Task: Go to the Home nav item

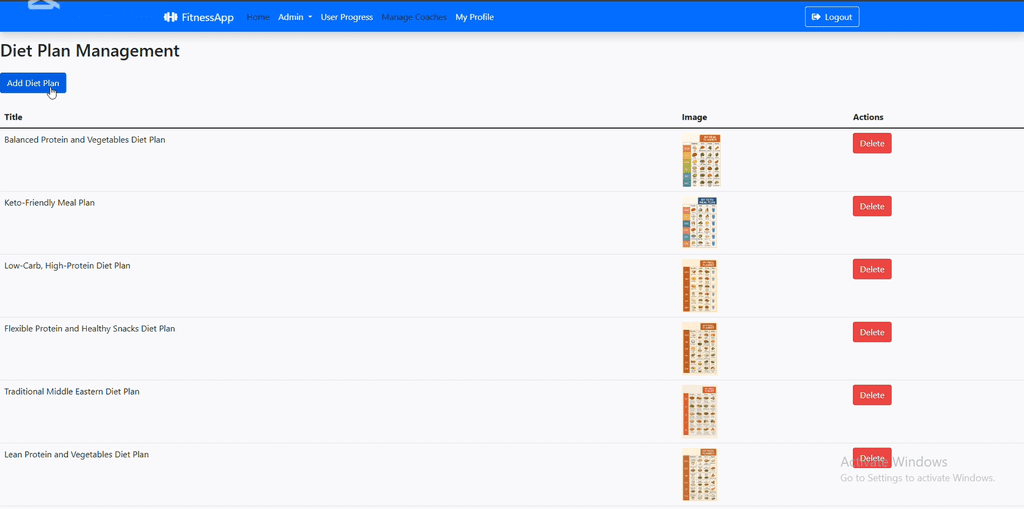Action: [x=258, y=17]
